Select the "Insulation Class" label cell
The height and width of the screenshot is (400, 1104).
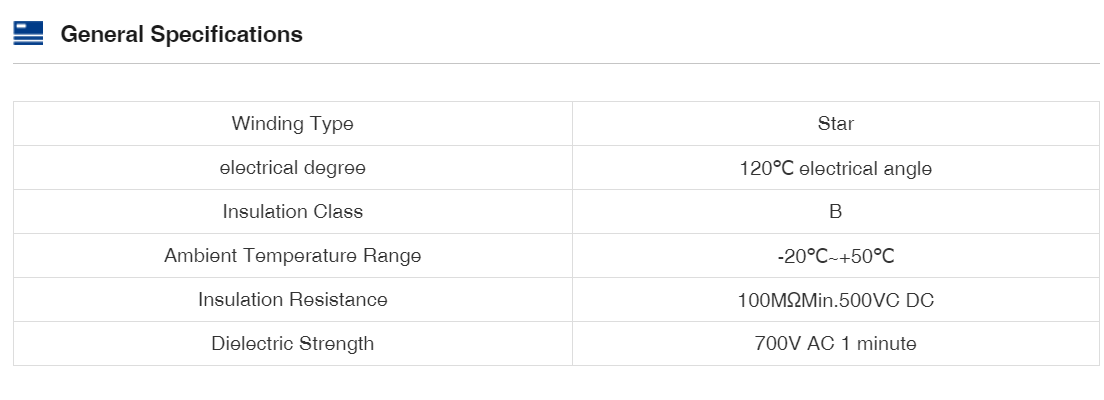[292, 212]
